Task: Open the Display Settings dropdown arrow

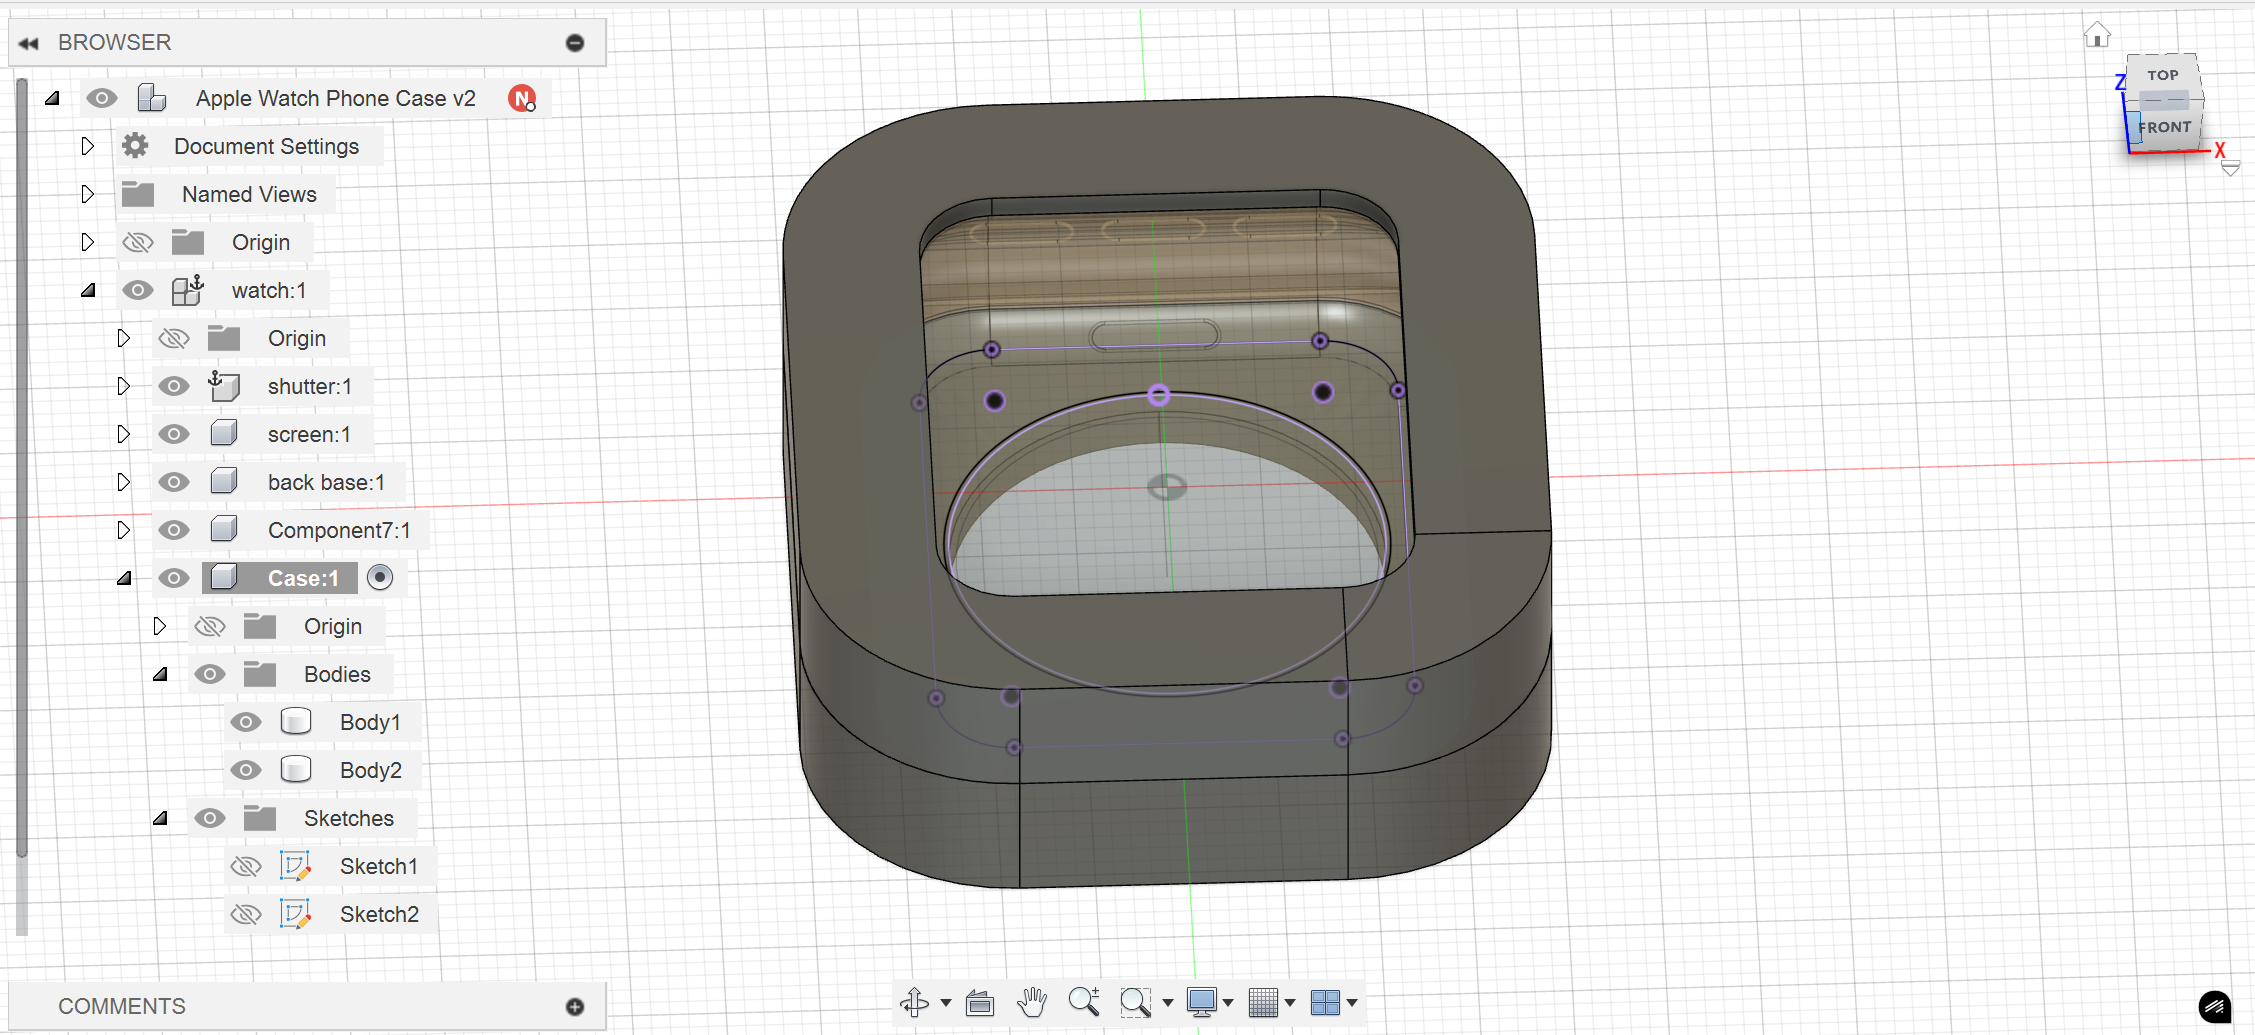Action: pyautogui.click(x=1228, y=1002)
